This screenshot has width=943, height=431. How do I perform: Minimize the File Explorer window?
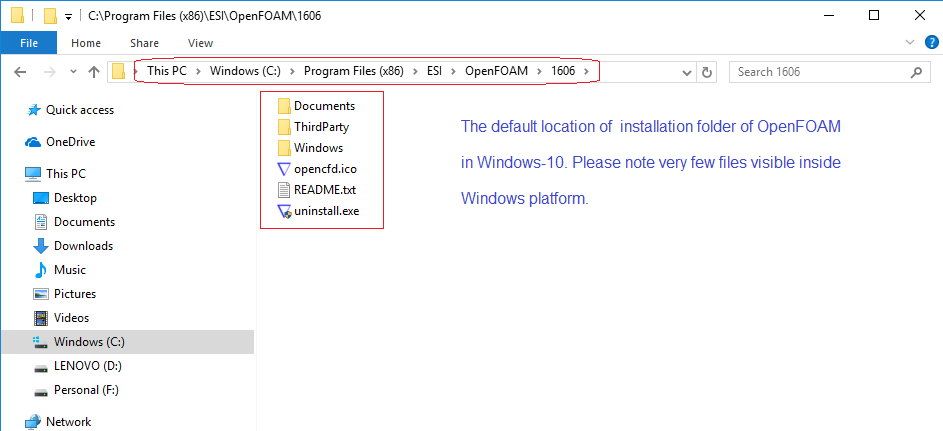pyautogui.click(x=829, y=16)
